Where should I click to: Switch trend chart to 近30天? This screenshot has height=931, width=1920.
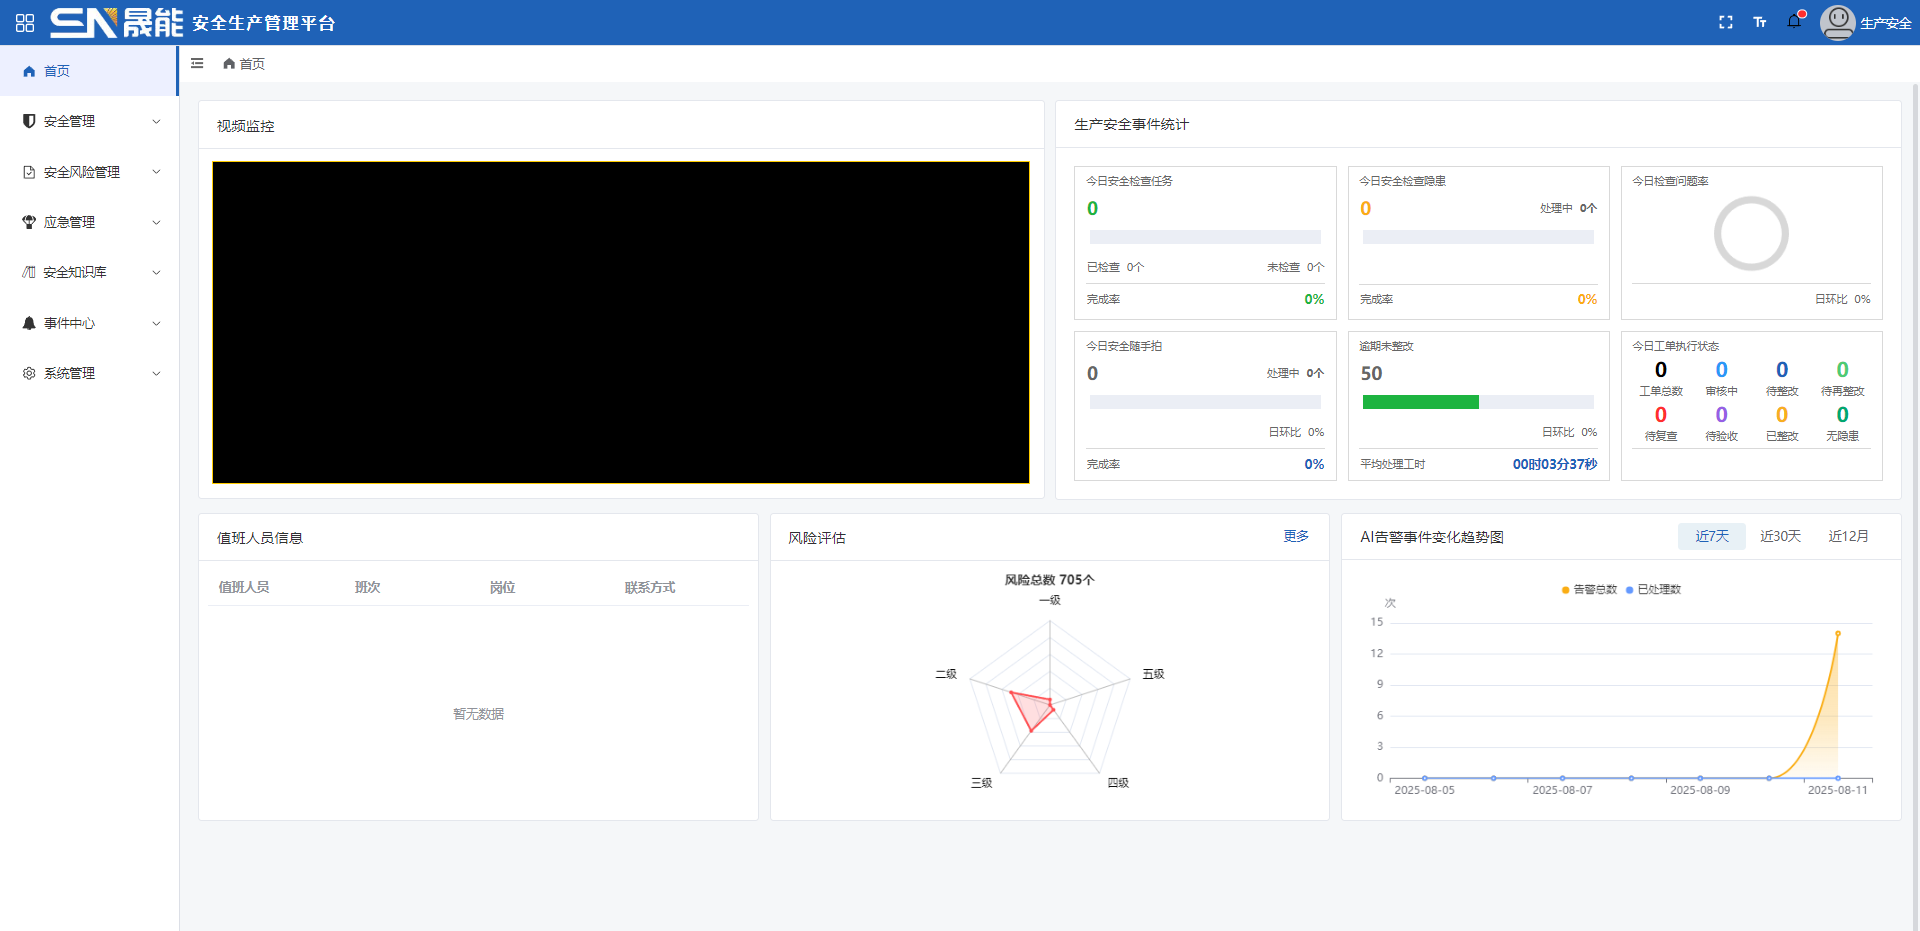coord(1780,536)
